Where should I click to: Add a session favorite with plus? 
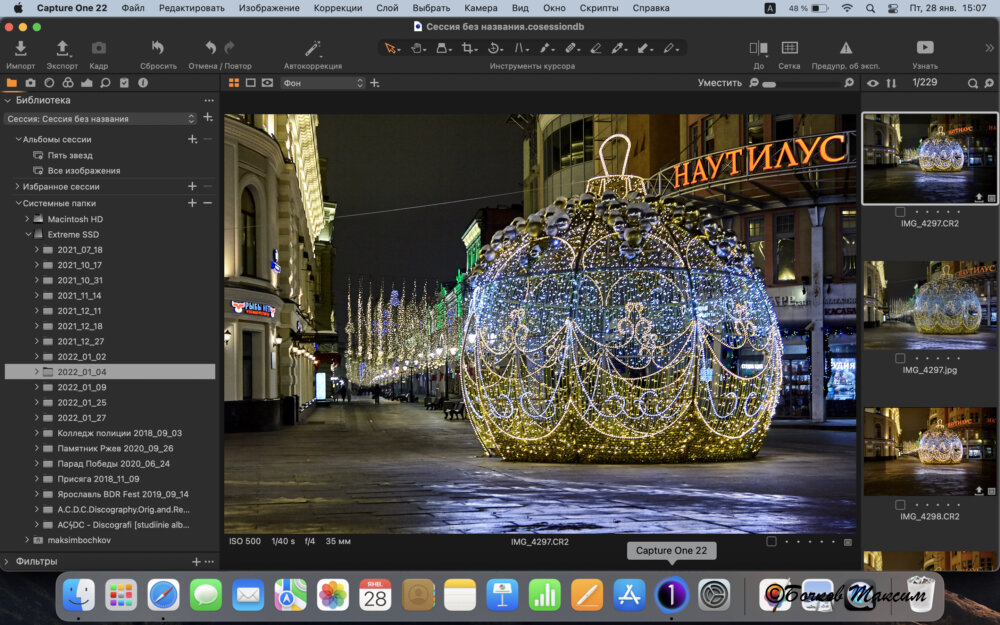click(x=192, y=186)
